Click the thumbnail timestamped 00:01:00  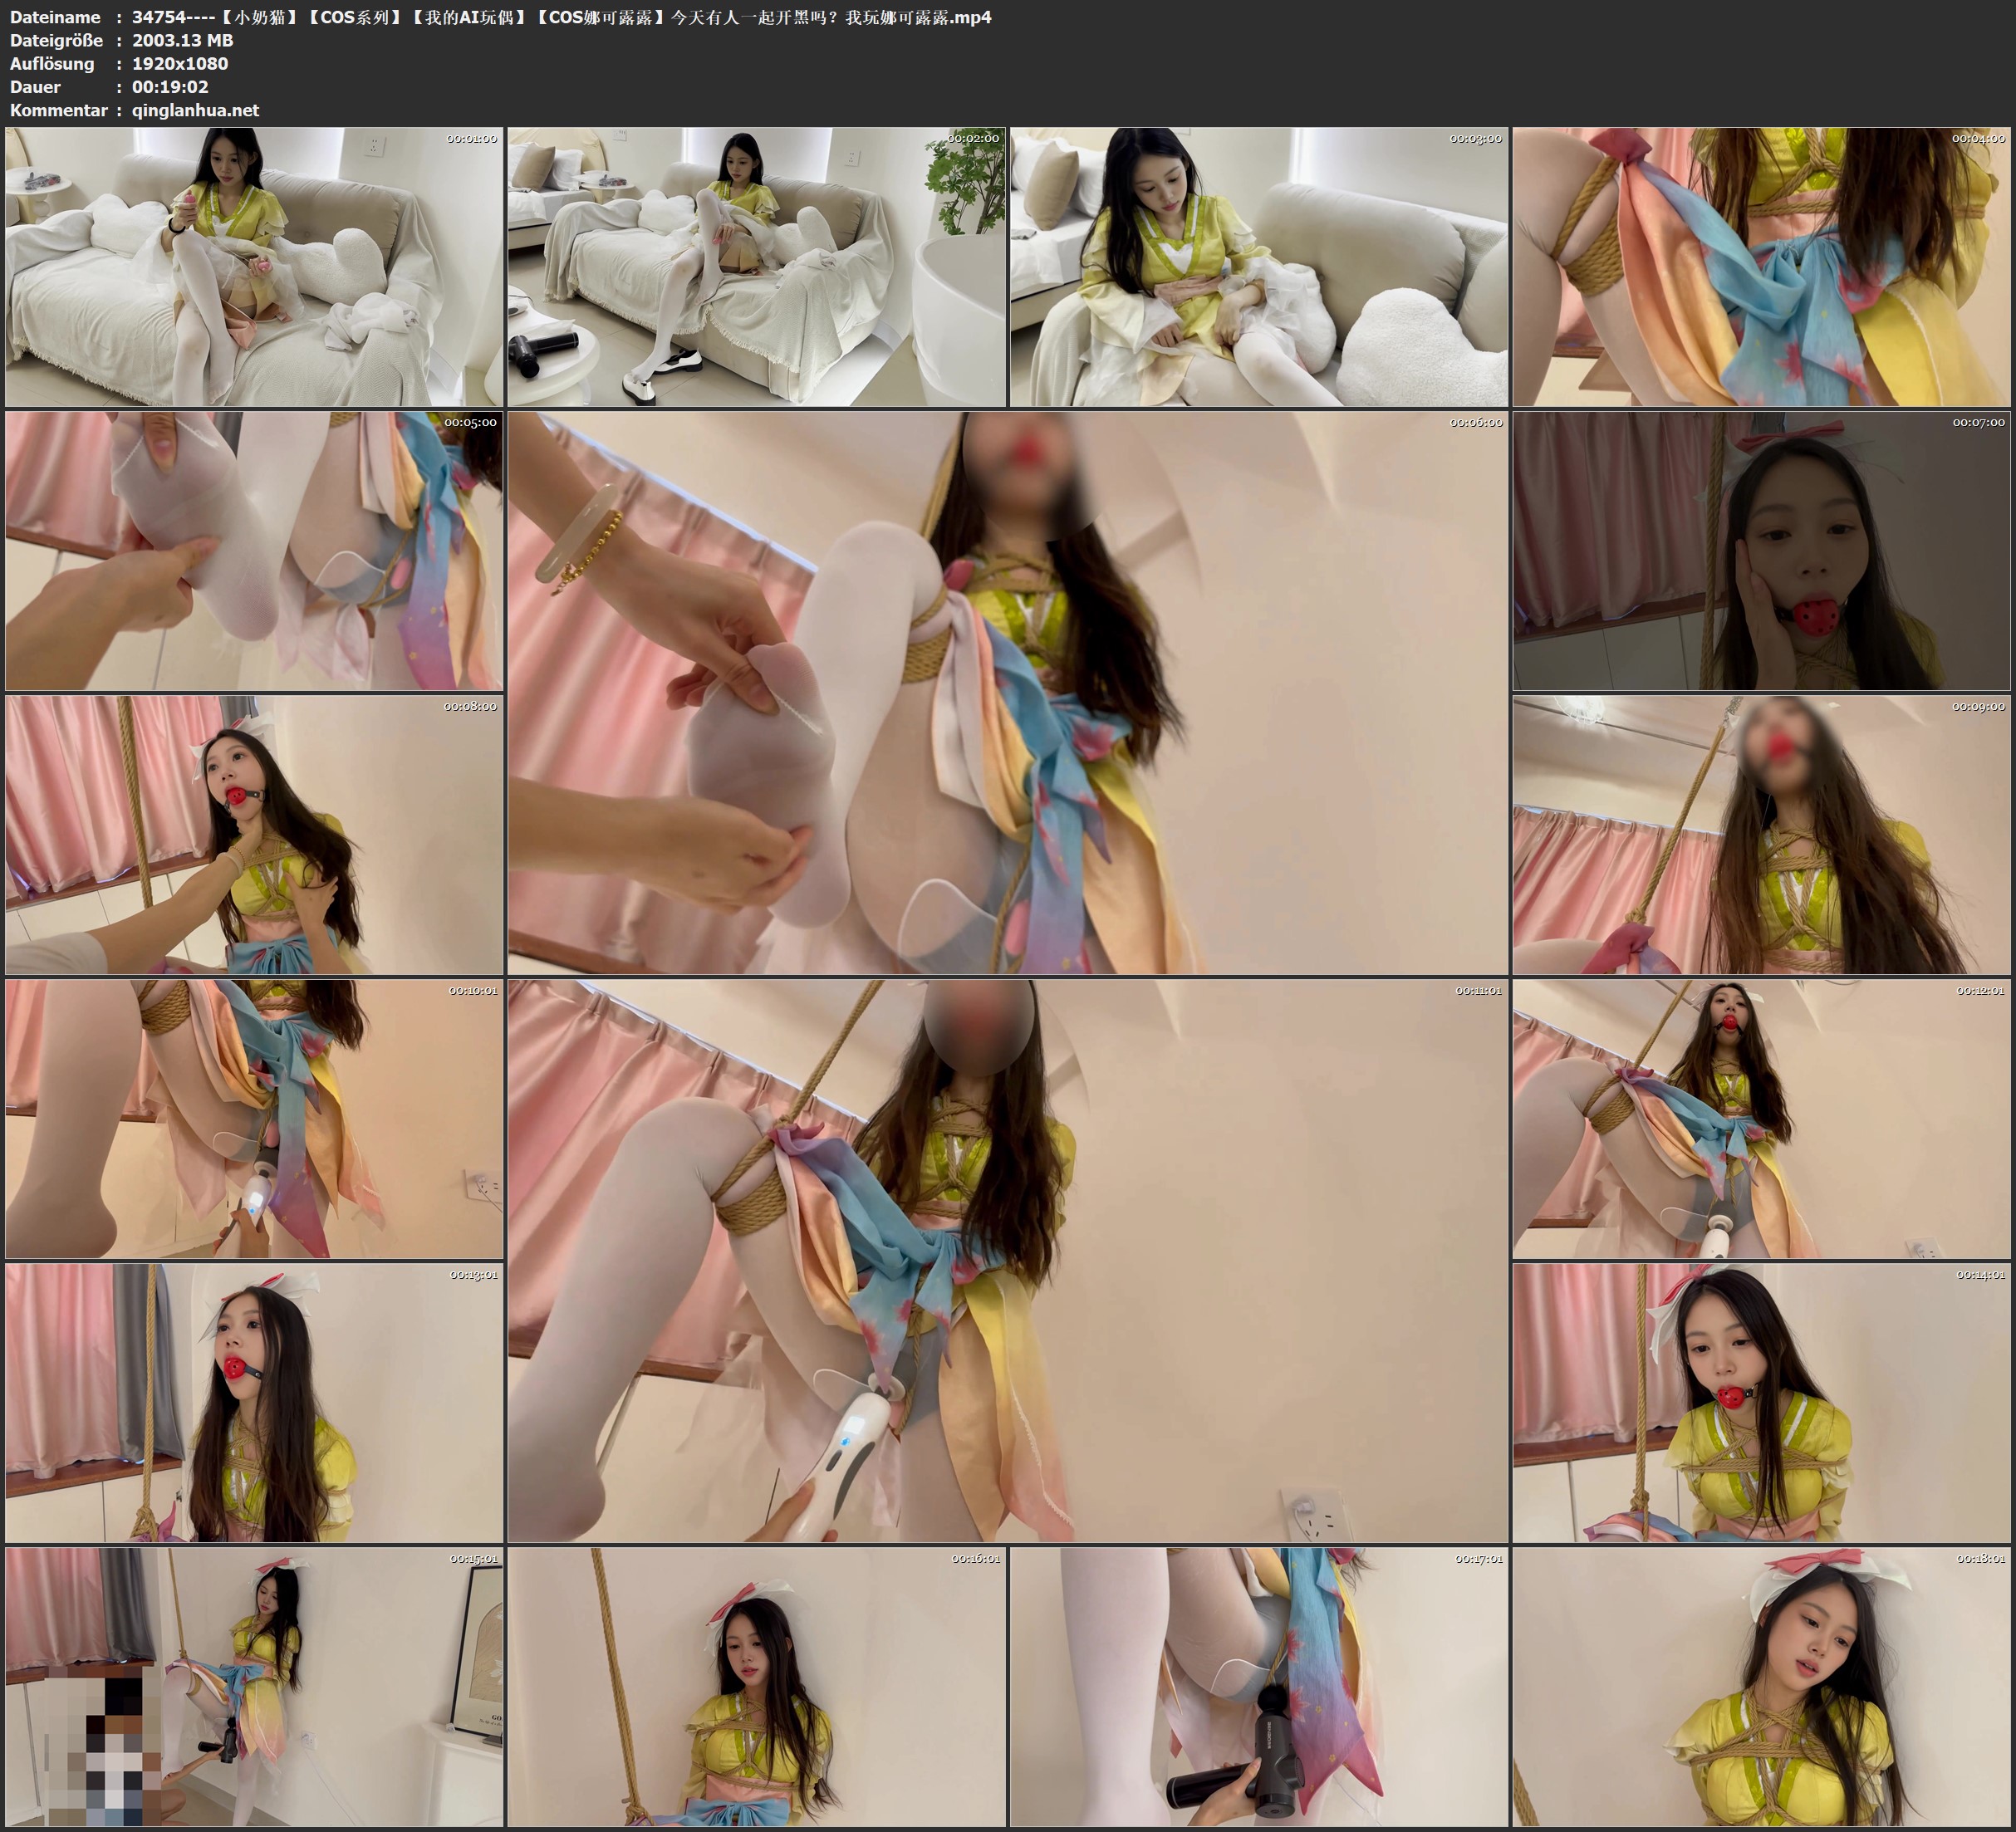(254, 266)
